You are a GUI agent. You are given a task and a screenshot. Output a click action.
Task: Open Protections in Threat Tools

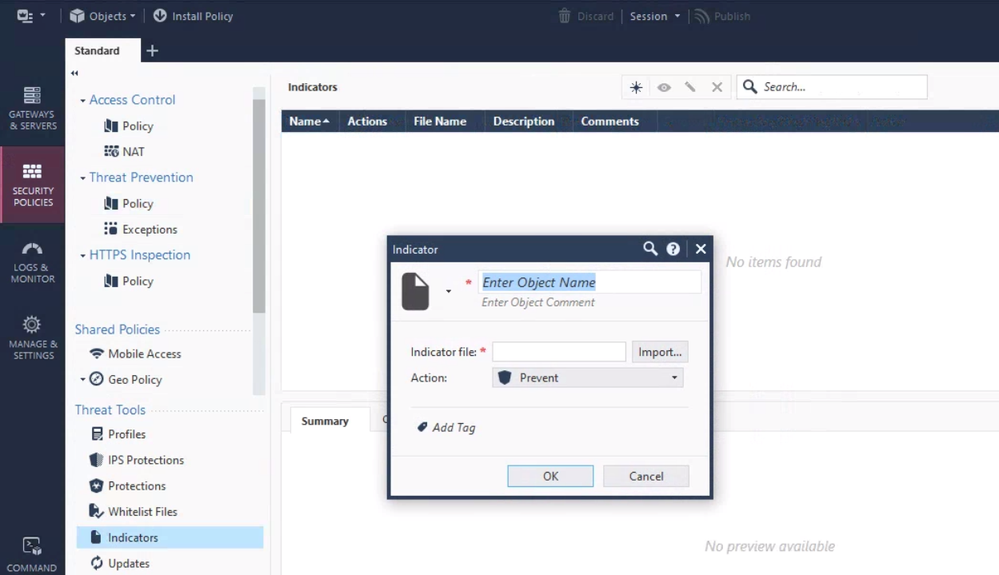tap(128, 486)
